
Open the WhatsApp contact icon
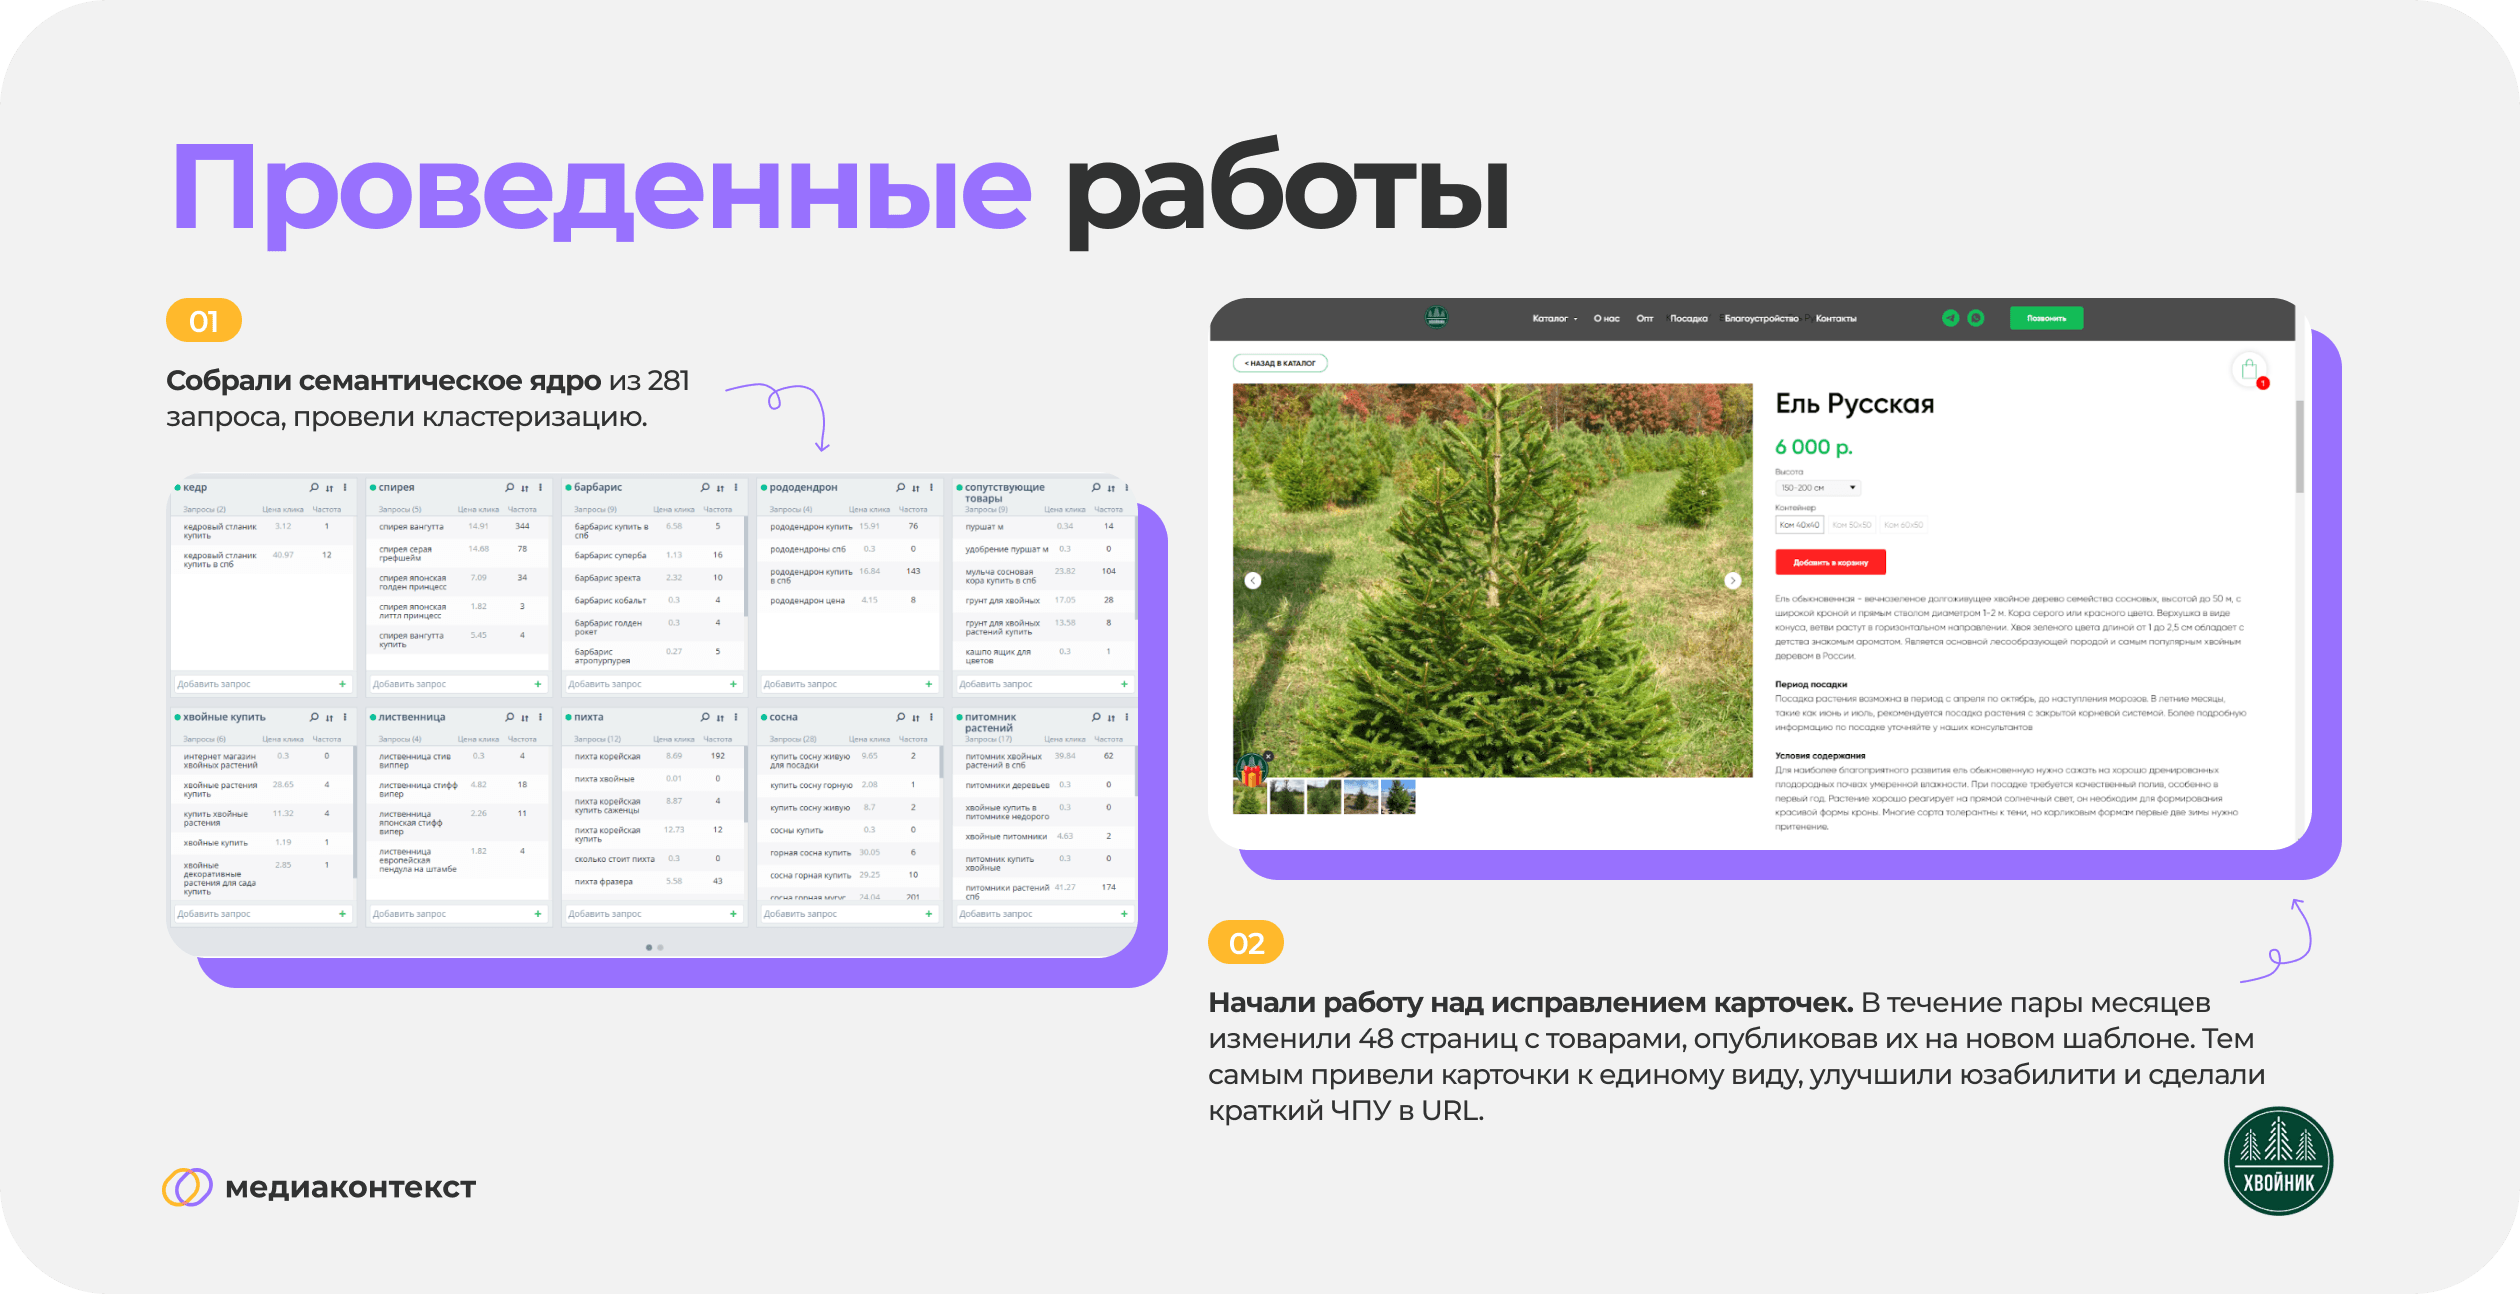pyautogui.click(x=1976, y=318)
